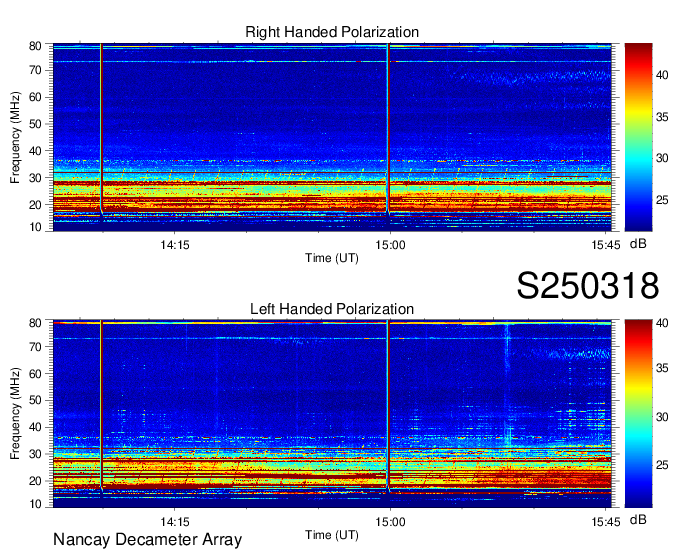680x552 pixels.
Task: Click the dB unit label beside bottom colorbar
Action: 638,519
